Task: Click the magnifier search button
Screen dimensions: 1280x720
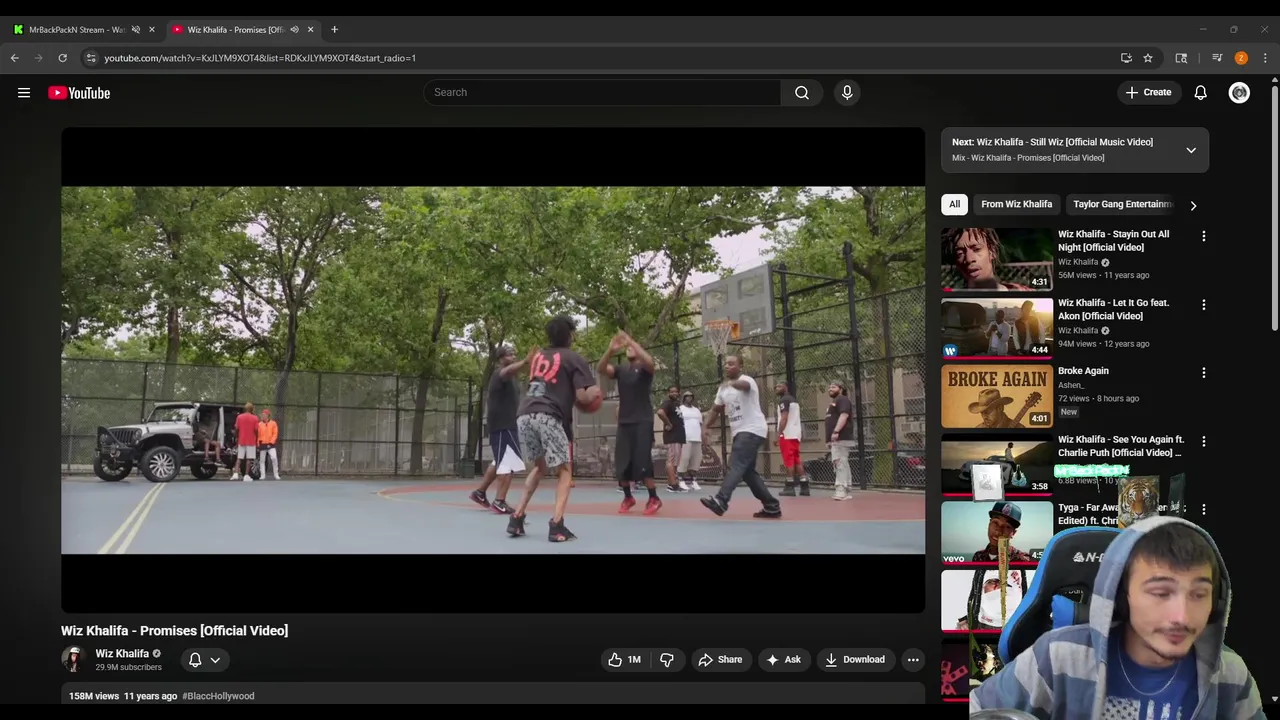Action: (x=802, y=92)
